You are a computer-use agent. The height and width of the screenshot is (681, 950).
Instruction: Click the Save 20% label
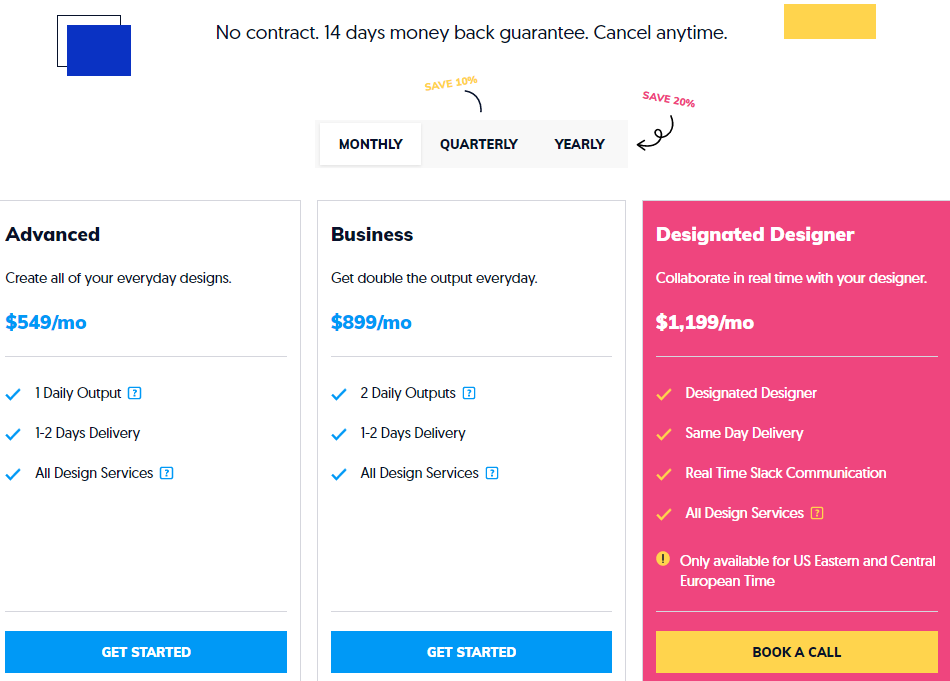[669, 99]
